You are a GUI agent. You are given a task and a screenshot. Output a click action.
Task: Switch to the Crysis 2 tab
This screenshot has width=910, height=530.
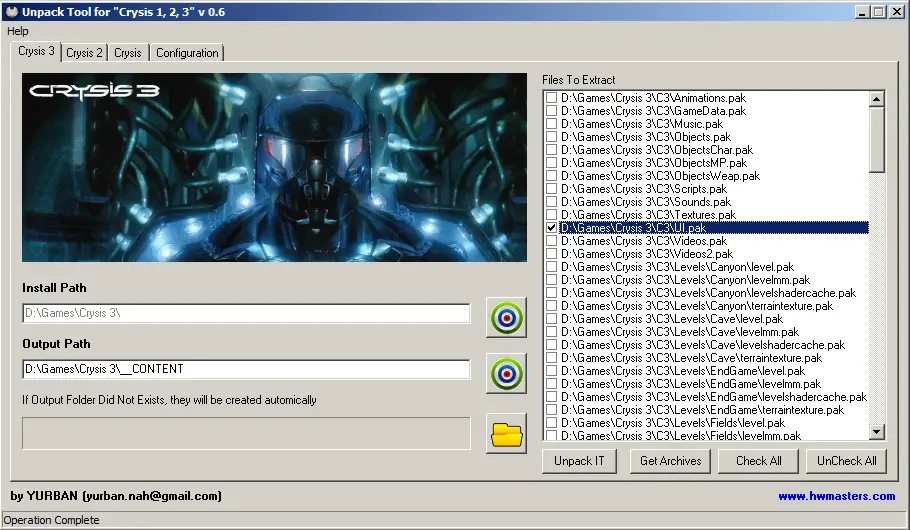(x=84, y=53)
